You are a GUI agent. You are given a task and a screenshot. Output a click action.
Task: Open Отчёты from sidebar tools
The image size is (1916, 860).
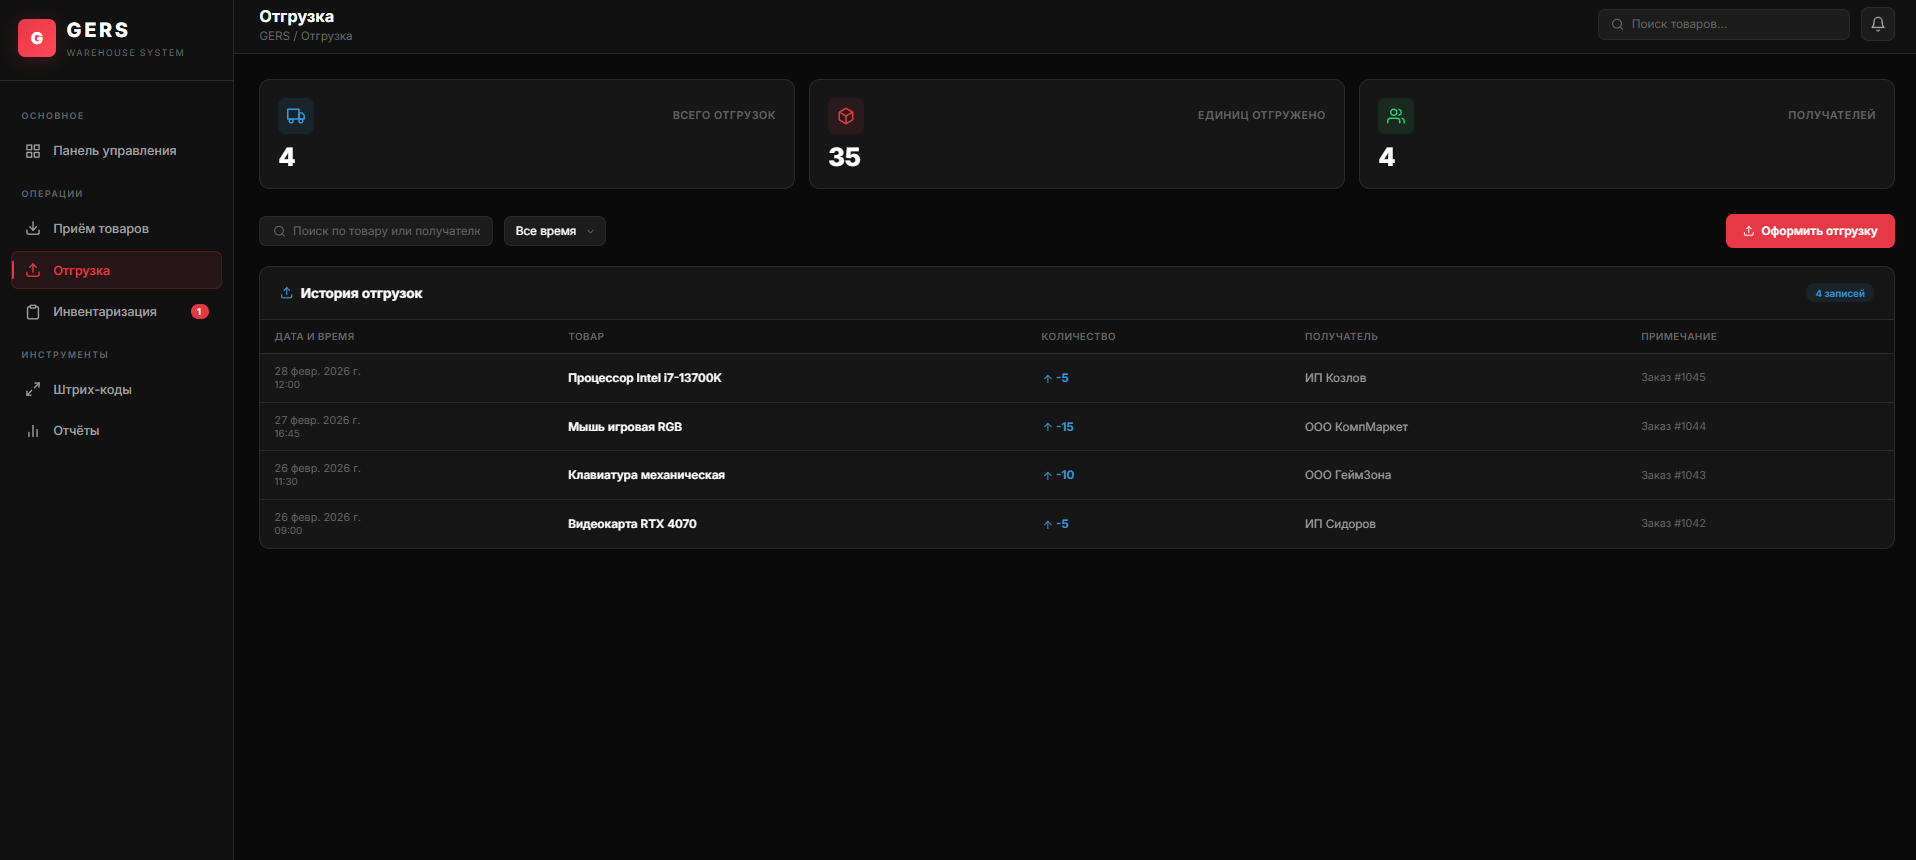[x=76, y=431]
